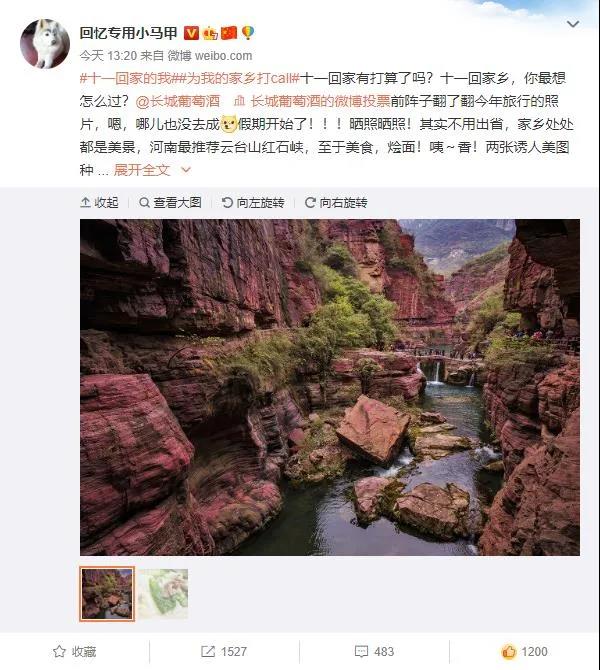The width and height of the screenshot is (600, 670).
Task: Click the user avatar dog photo
Action: 45,44
